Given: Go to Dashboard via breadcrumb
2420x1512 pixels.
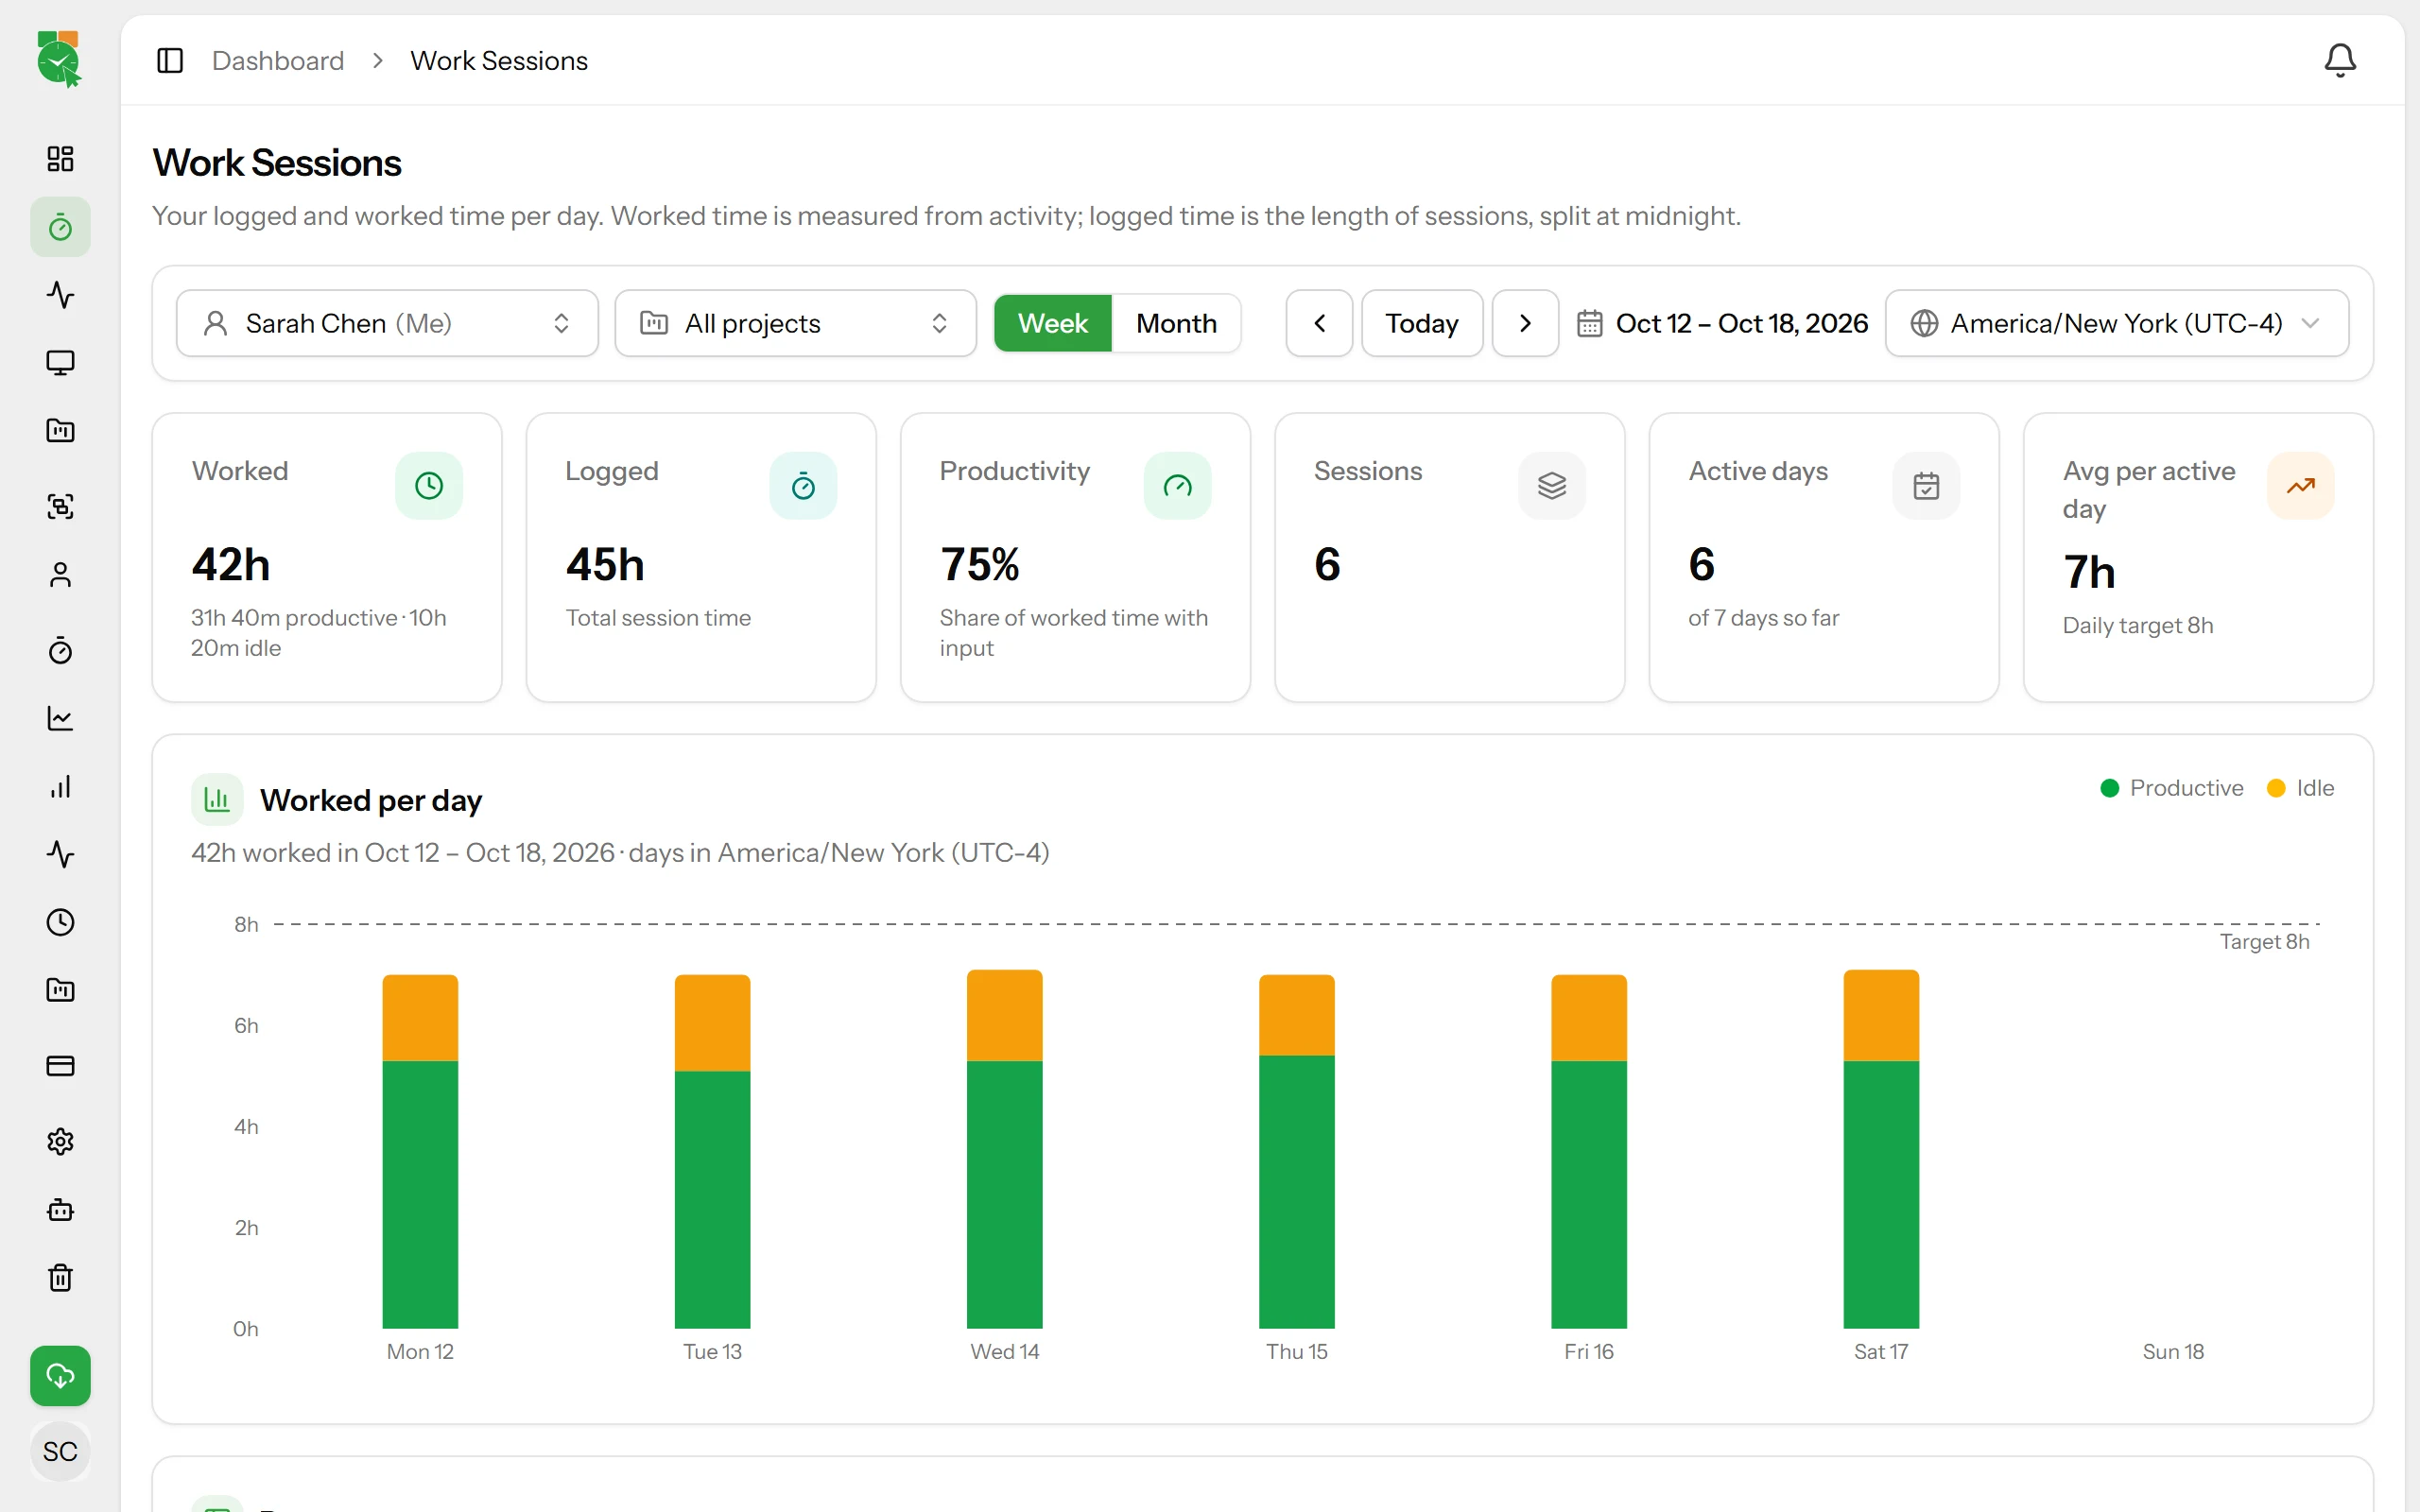Looking at the screenshot, I should [278, 61].
